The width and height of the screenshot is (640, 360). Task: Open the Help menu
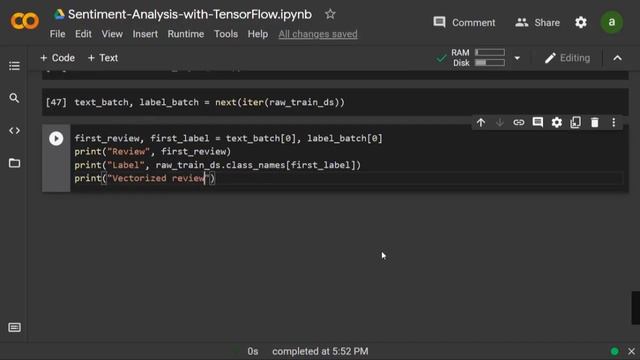pos(258,34)
